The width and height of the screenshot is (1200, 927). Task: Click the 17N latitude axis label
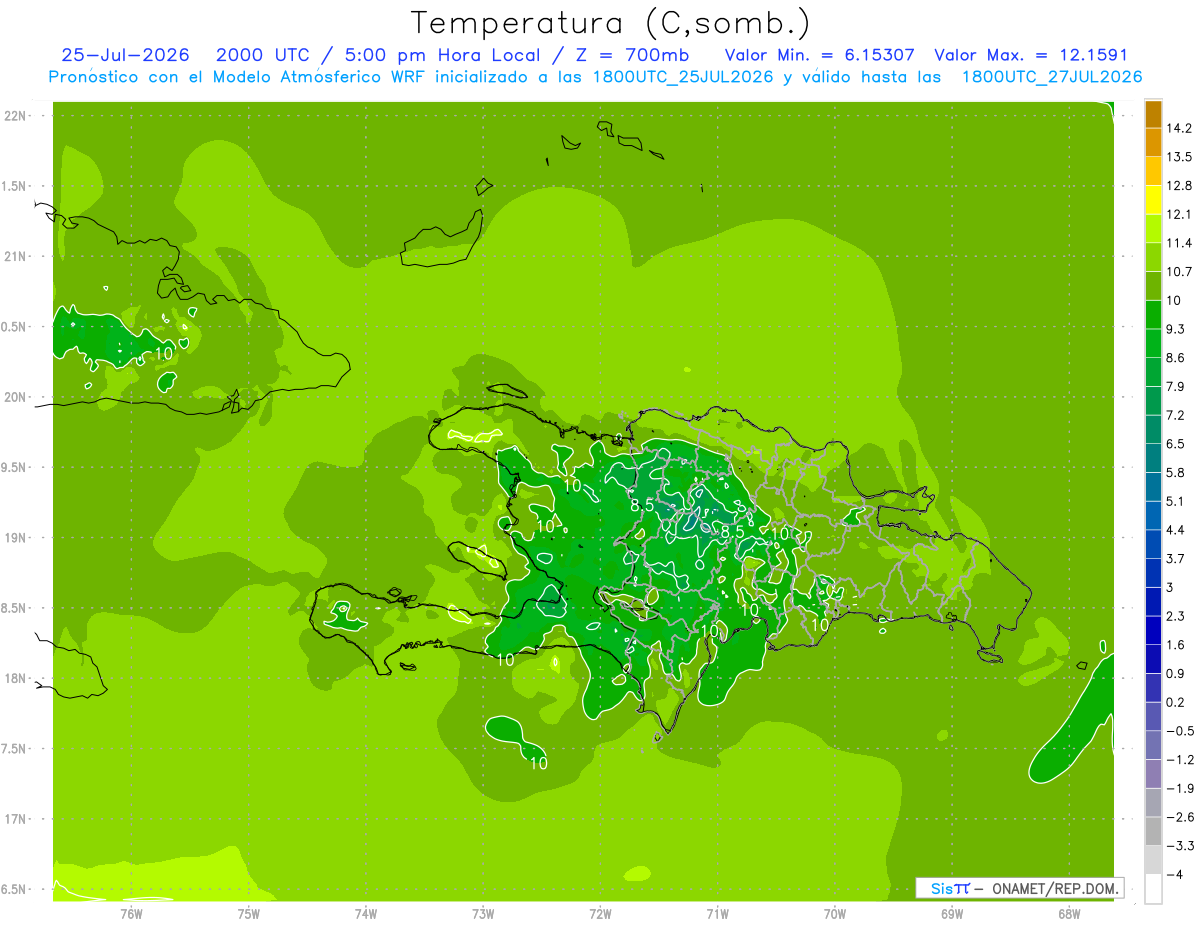point(16,819)
